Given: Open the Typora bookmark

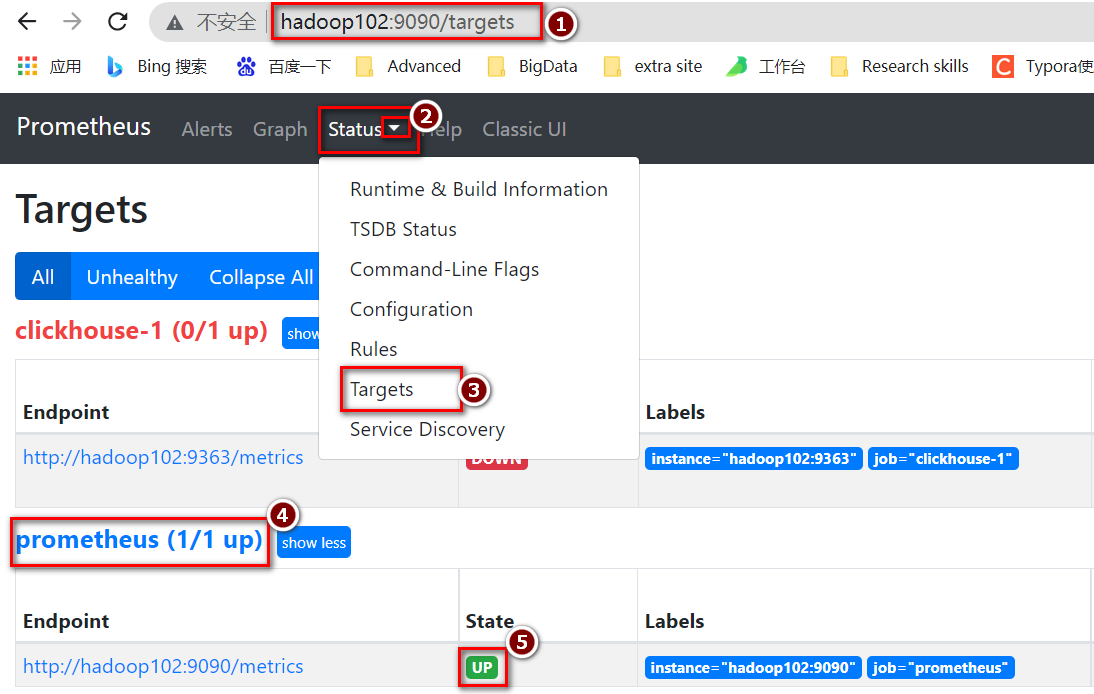Looking at the screenshot, I should [1042, 66].
